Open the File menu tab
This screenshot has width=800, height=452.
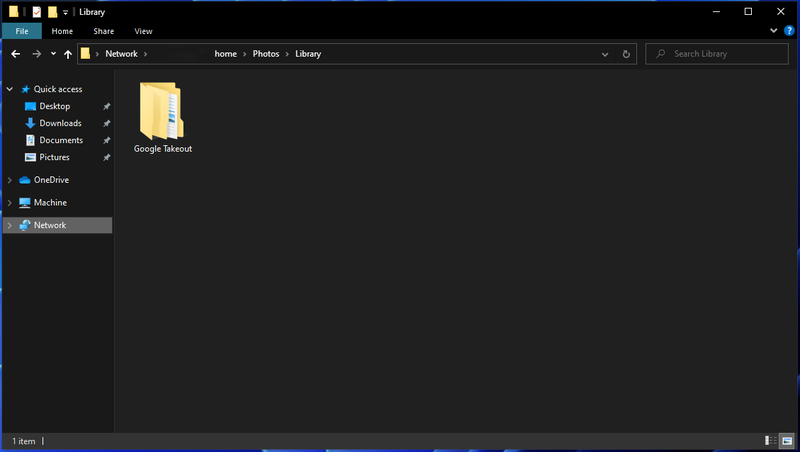pos(22,31)
